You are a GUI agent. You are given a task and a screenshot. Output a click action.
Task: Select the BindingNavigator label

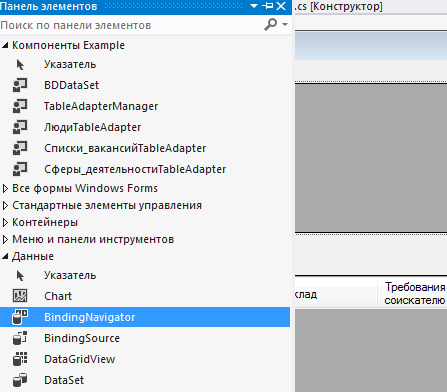90,317
